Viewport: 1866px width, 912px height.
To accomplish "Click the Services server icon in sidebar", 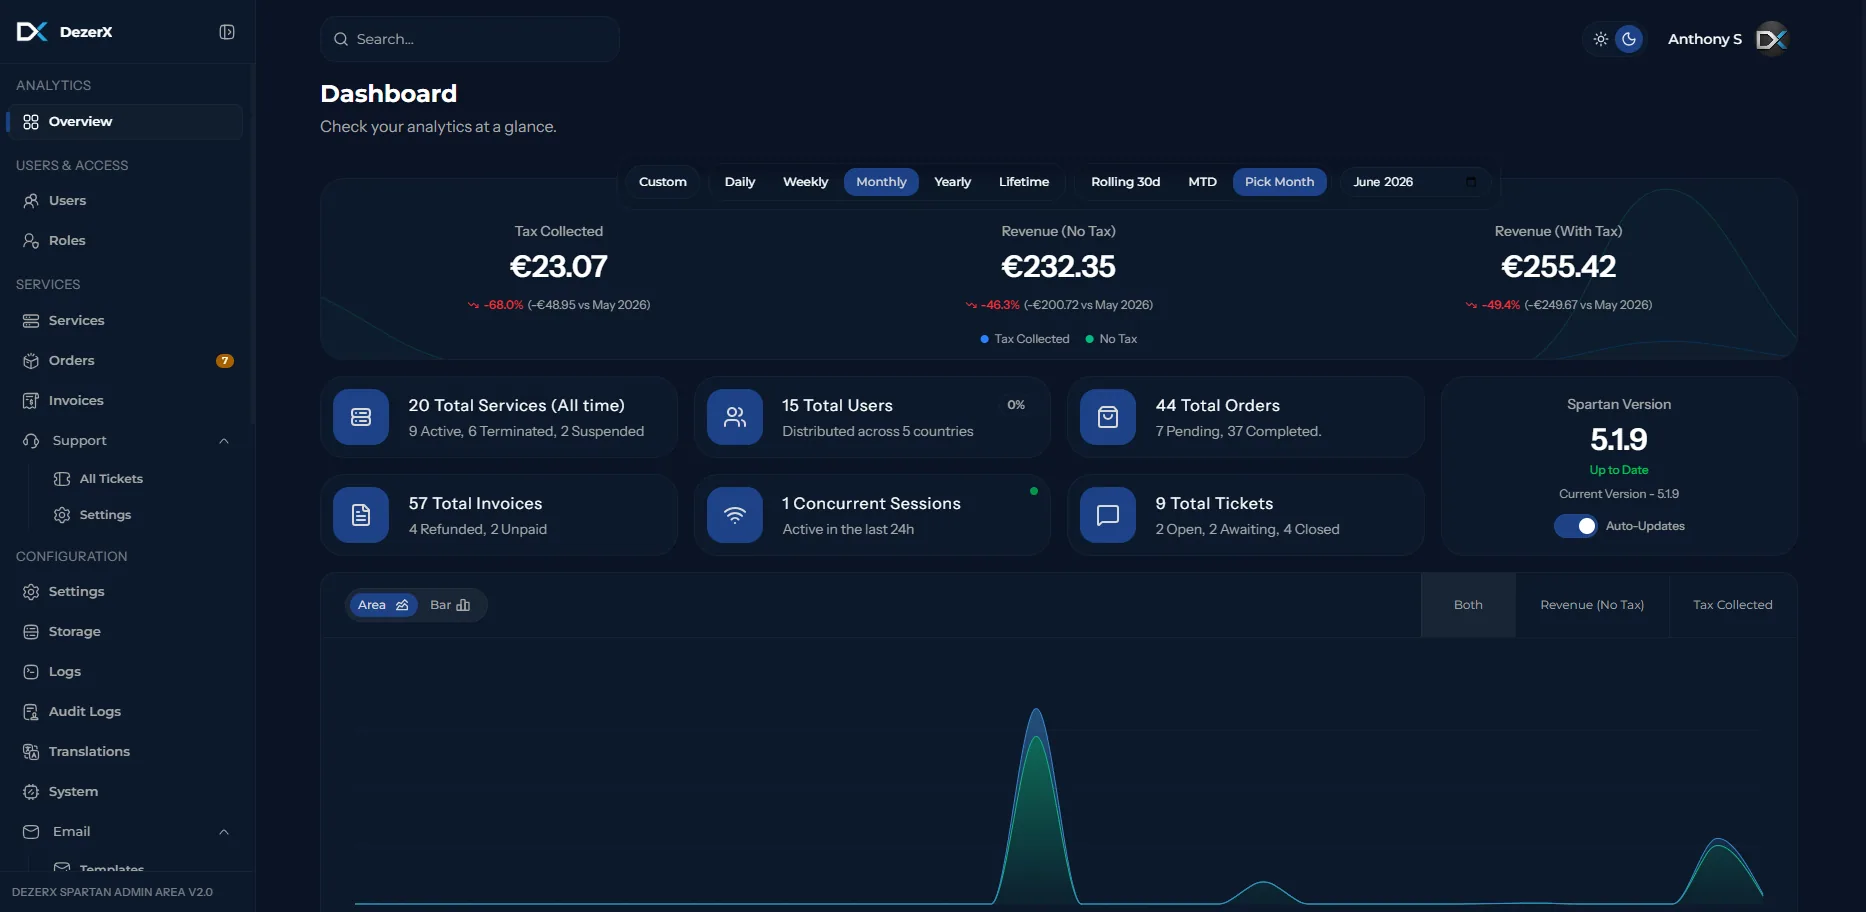I will [31, 321].
